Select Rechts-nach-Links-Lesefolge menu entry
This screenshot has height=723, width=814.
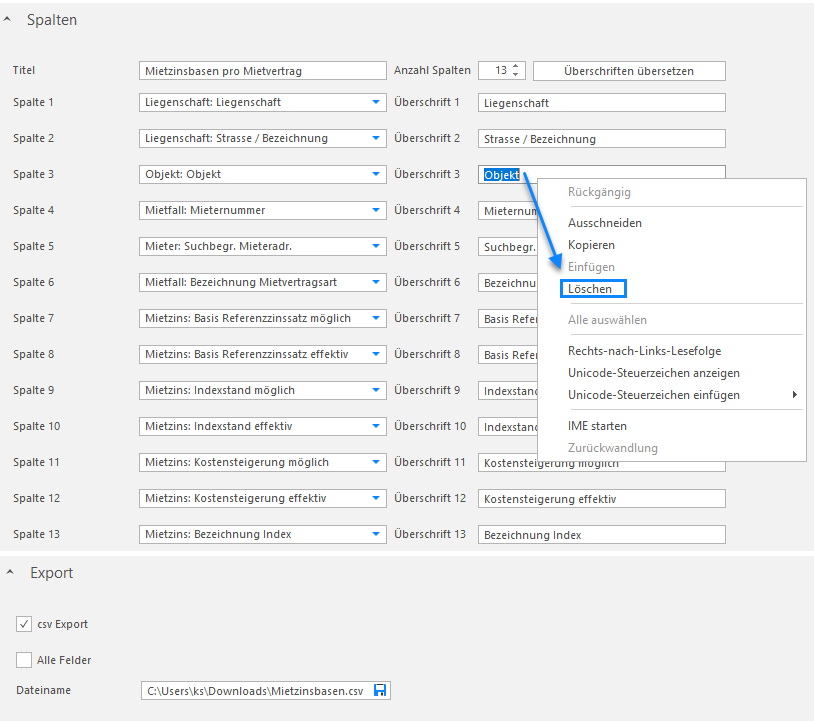tap(644, 351)
